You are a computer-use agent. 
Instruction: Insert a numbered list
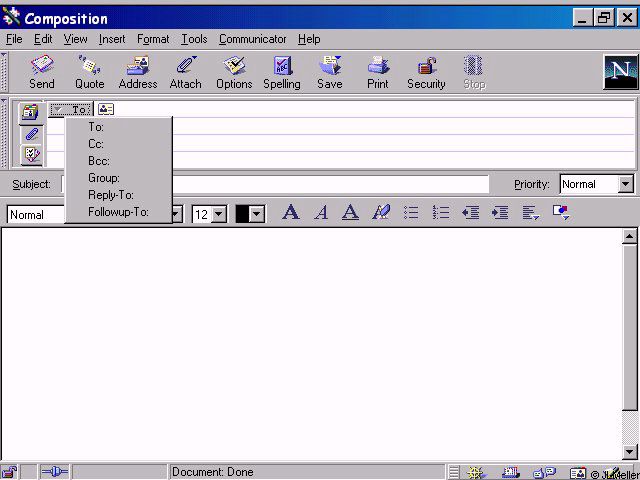(441, 212)
